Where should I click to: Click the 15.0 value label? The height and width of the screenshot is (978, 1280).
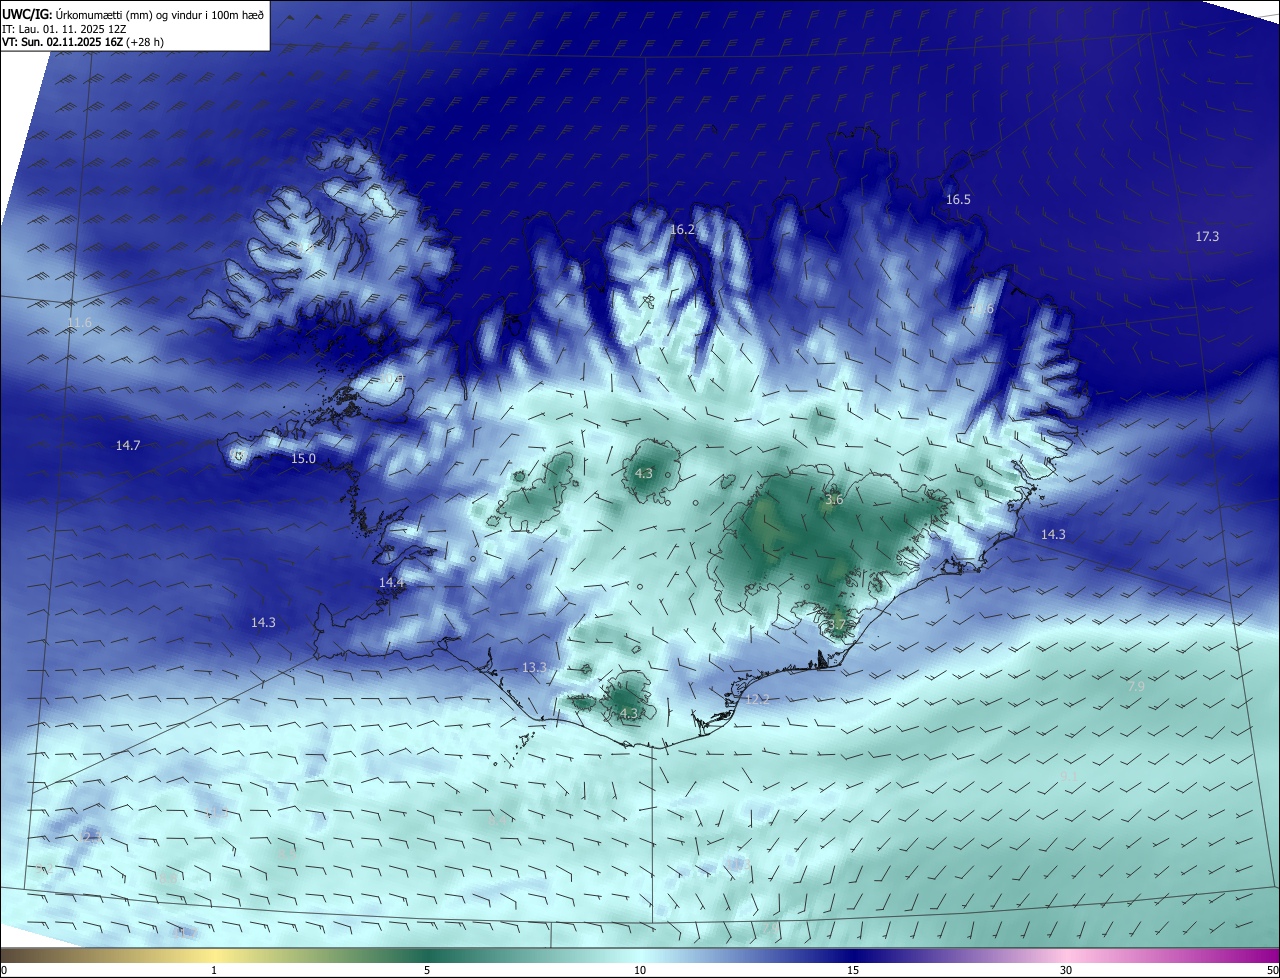303,459
